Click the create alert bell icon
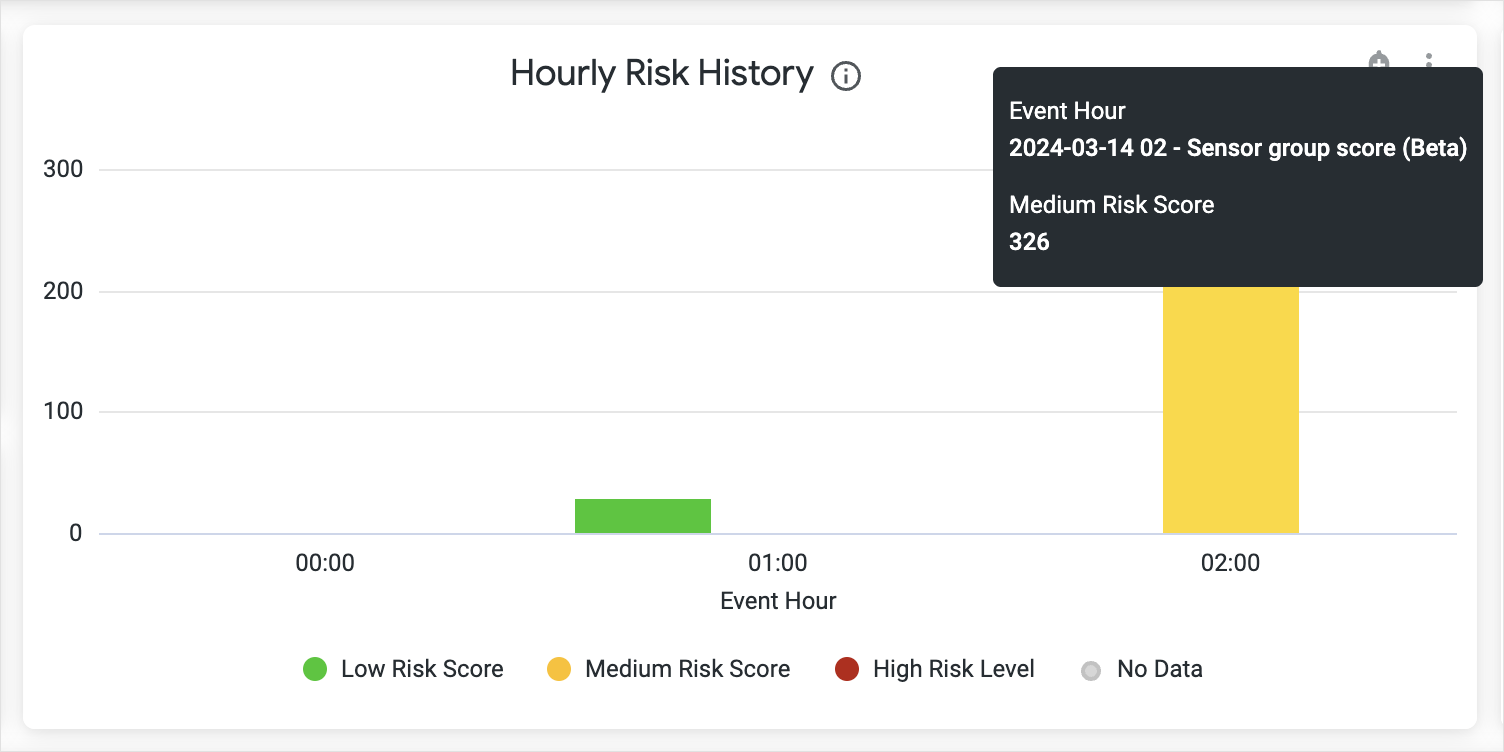 (x=1379, y=60)
